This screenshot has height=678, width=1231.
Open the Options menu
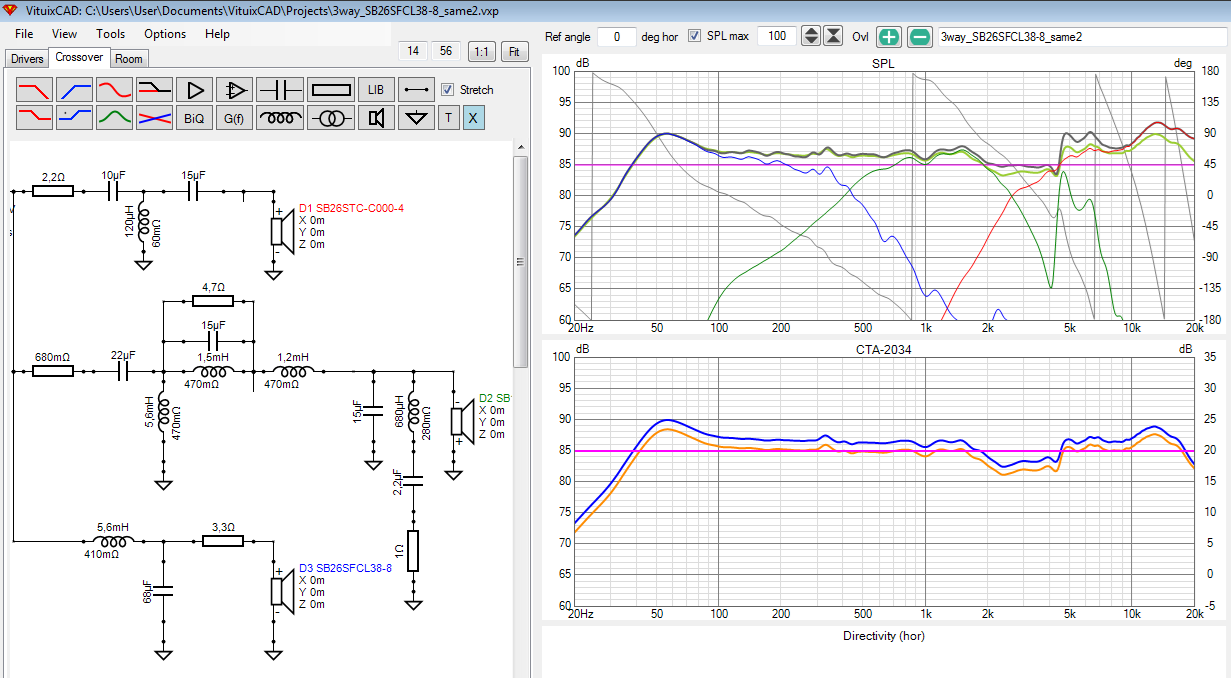[x=164, y=33]
